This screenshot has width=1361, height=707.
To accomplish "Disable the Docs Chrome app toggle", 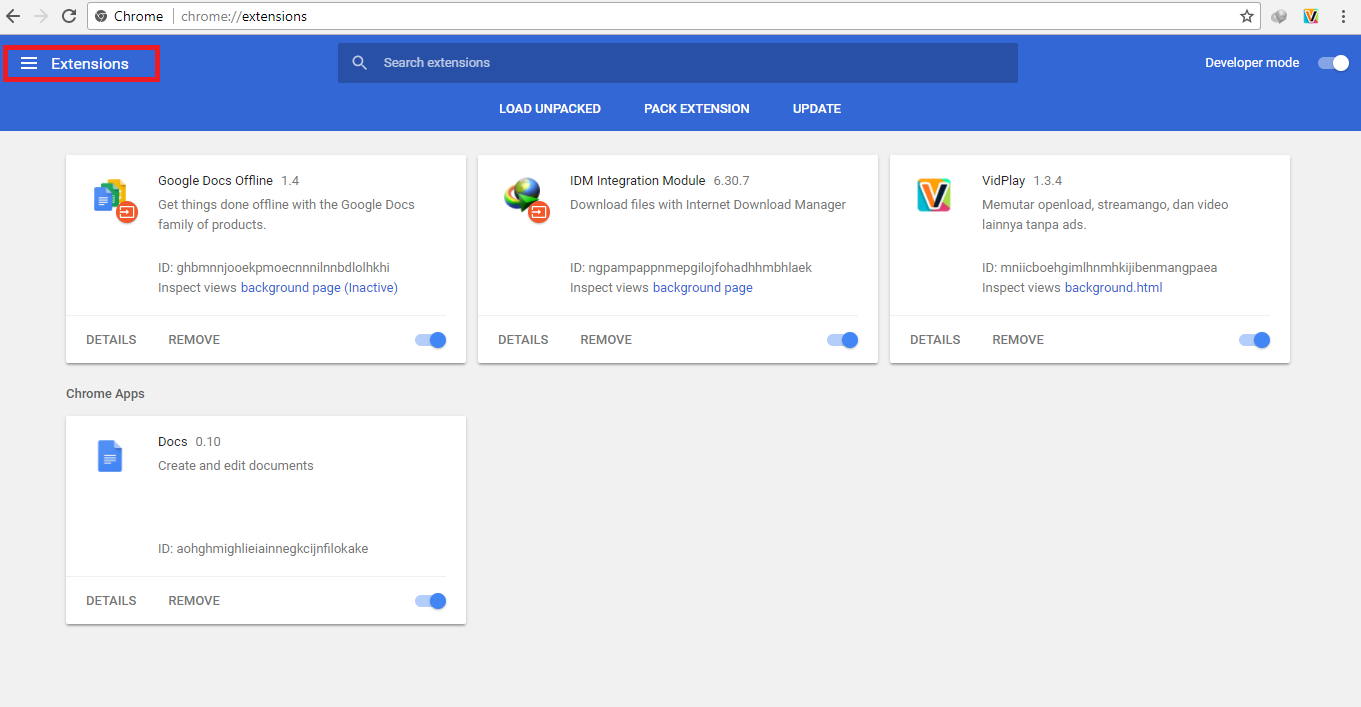I will click(x=429, y=600).
